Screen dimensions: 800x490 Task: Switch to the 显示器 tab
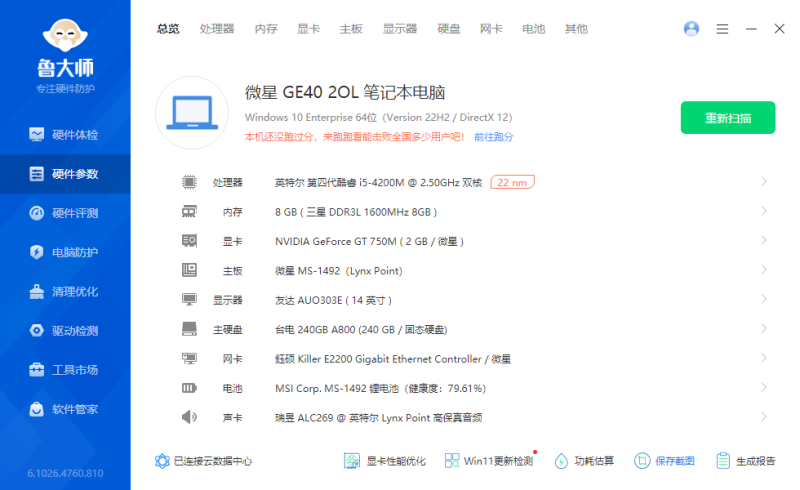point(400,29)
